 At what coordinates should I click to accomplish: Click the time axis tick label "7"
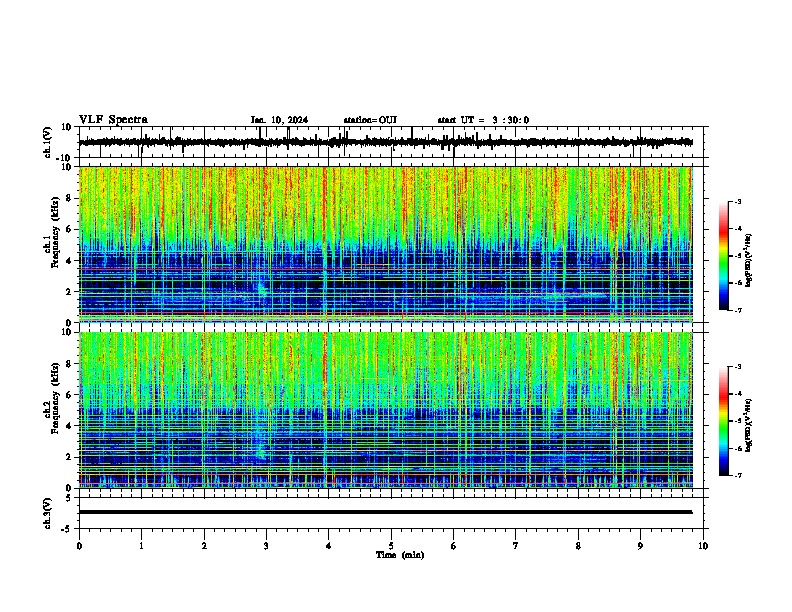pyautogui.click(x=516, y=546)
